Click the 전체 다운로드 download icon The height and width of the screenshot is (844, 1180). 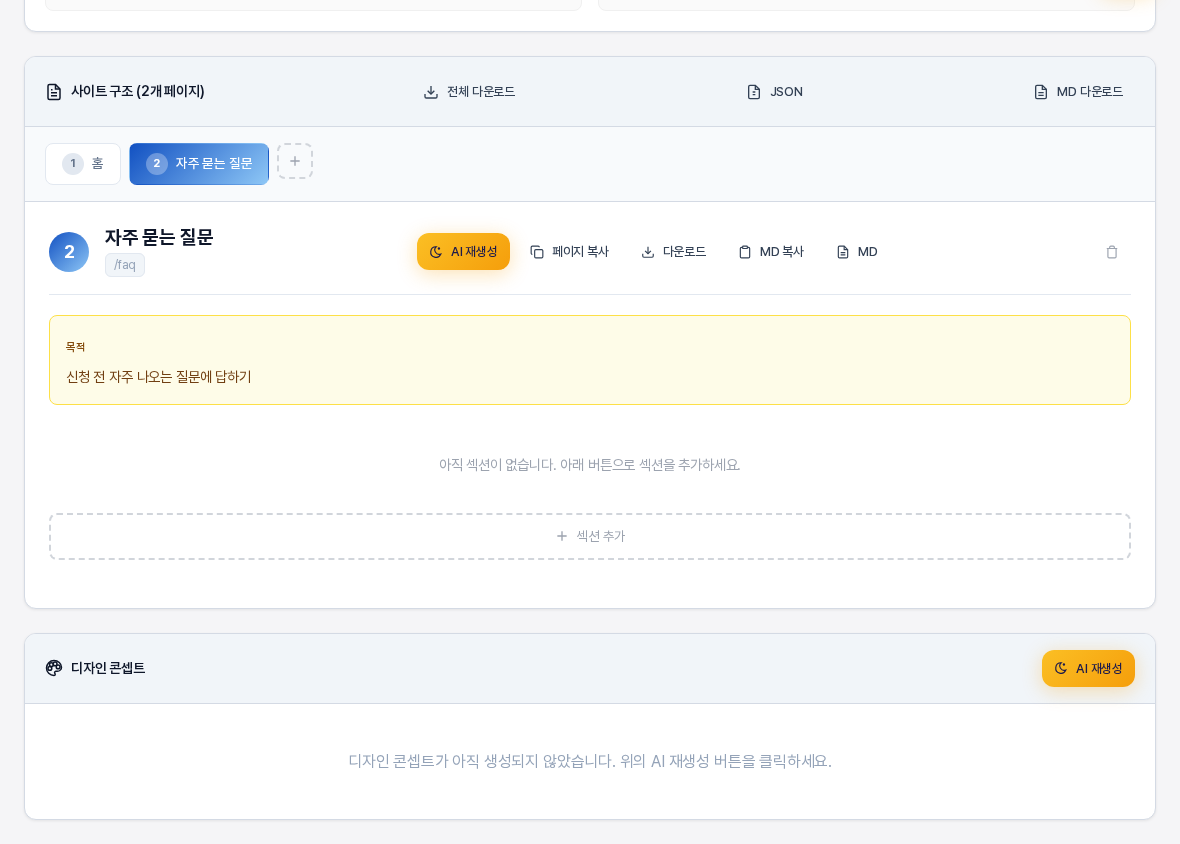tap(430, 92)
